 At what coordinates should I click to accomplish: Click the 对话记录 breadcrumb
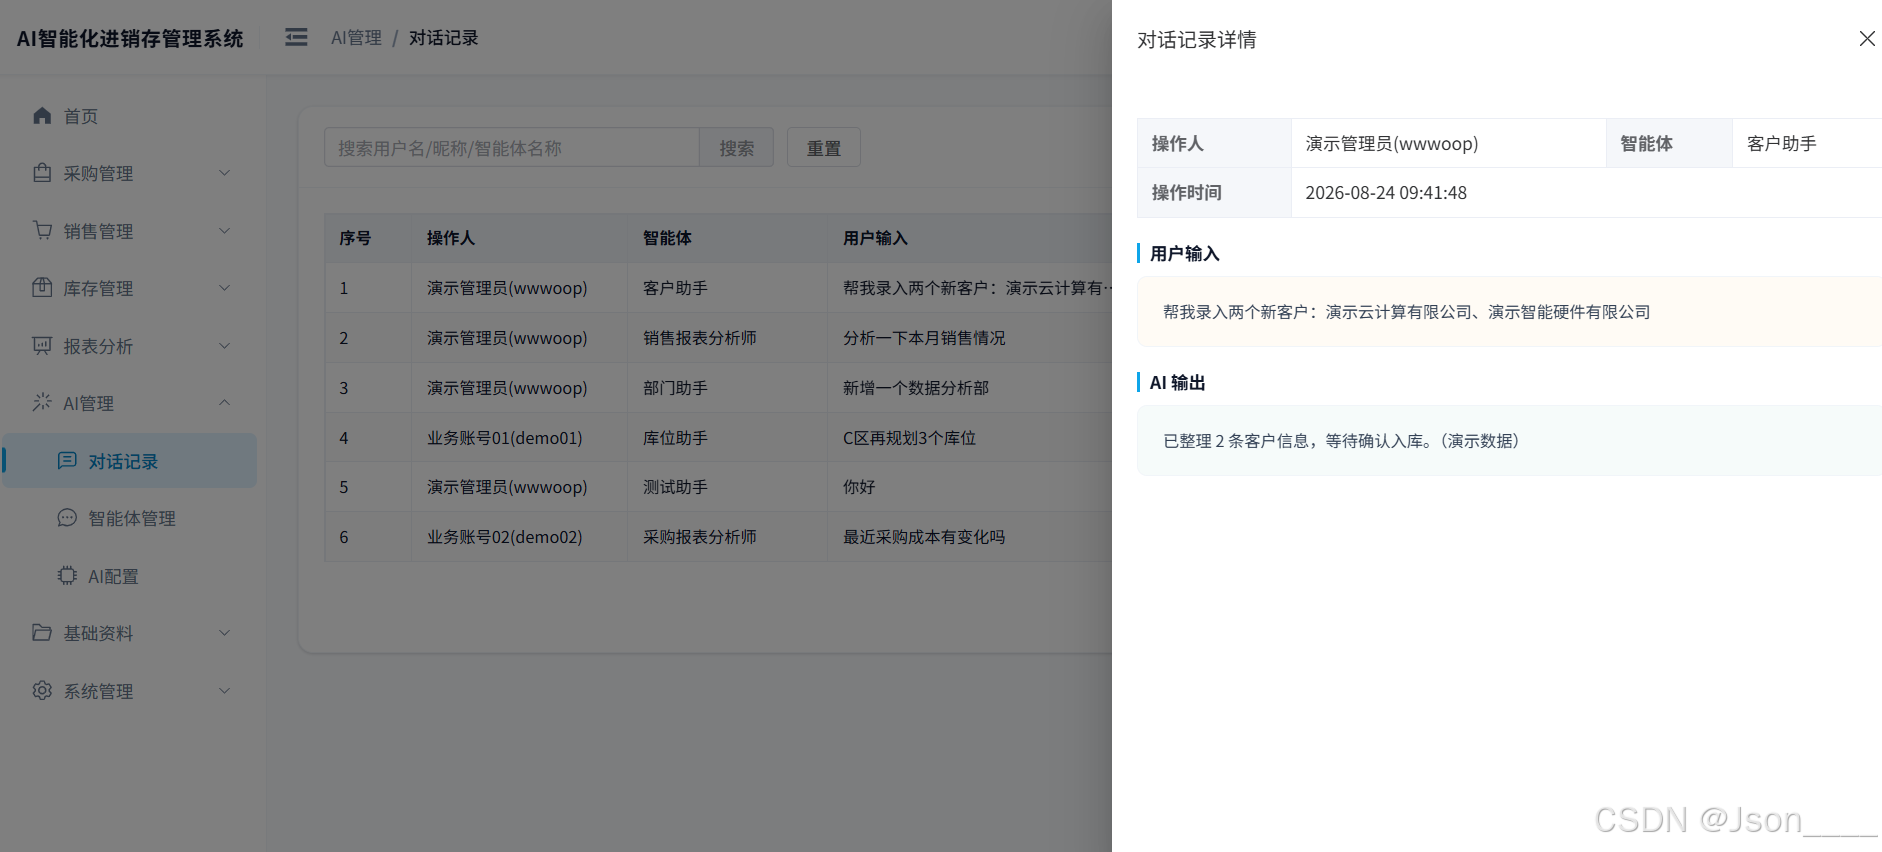tap(443, 38)
